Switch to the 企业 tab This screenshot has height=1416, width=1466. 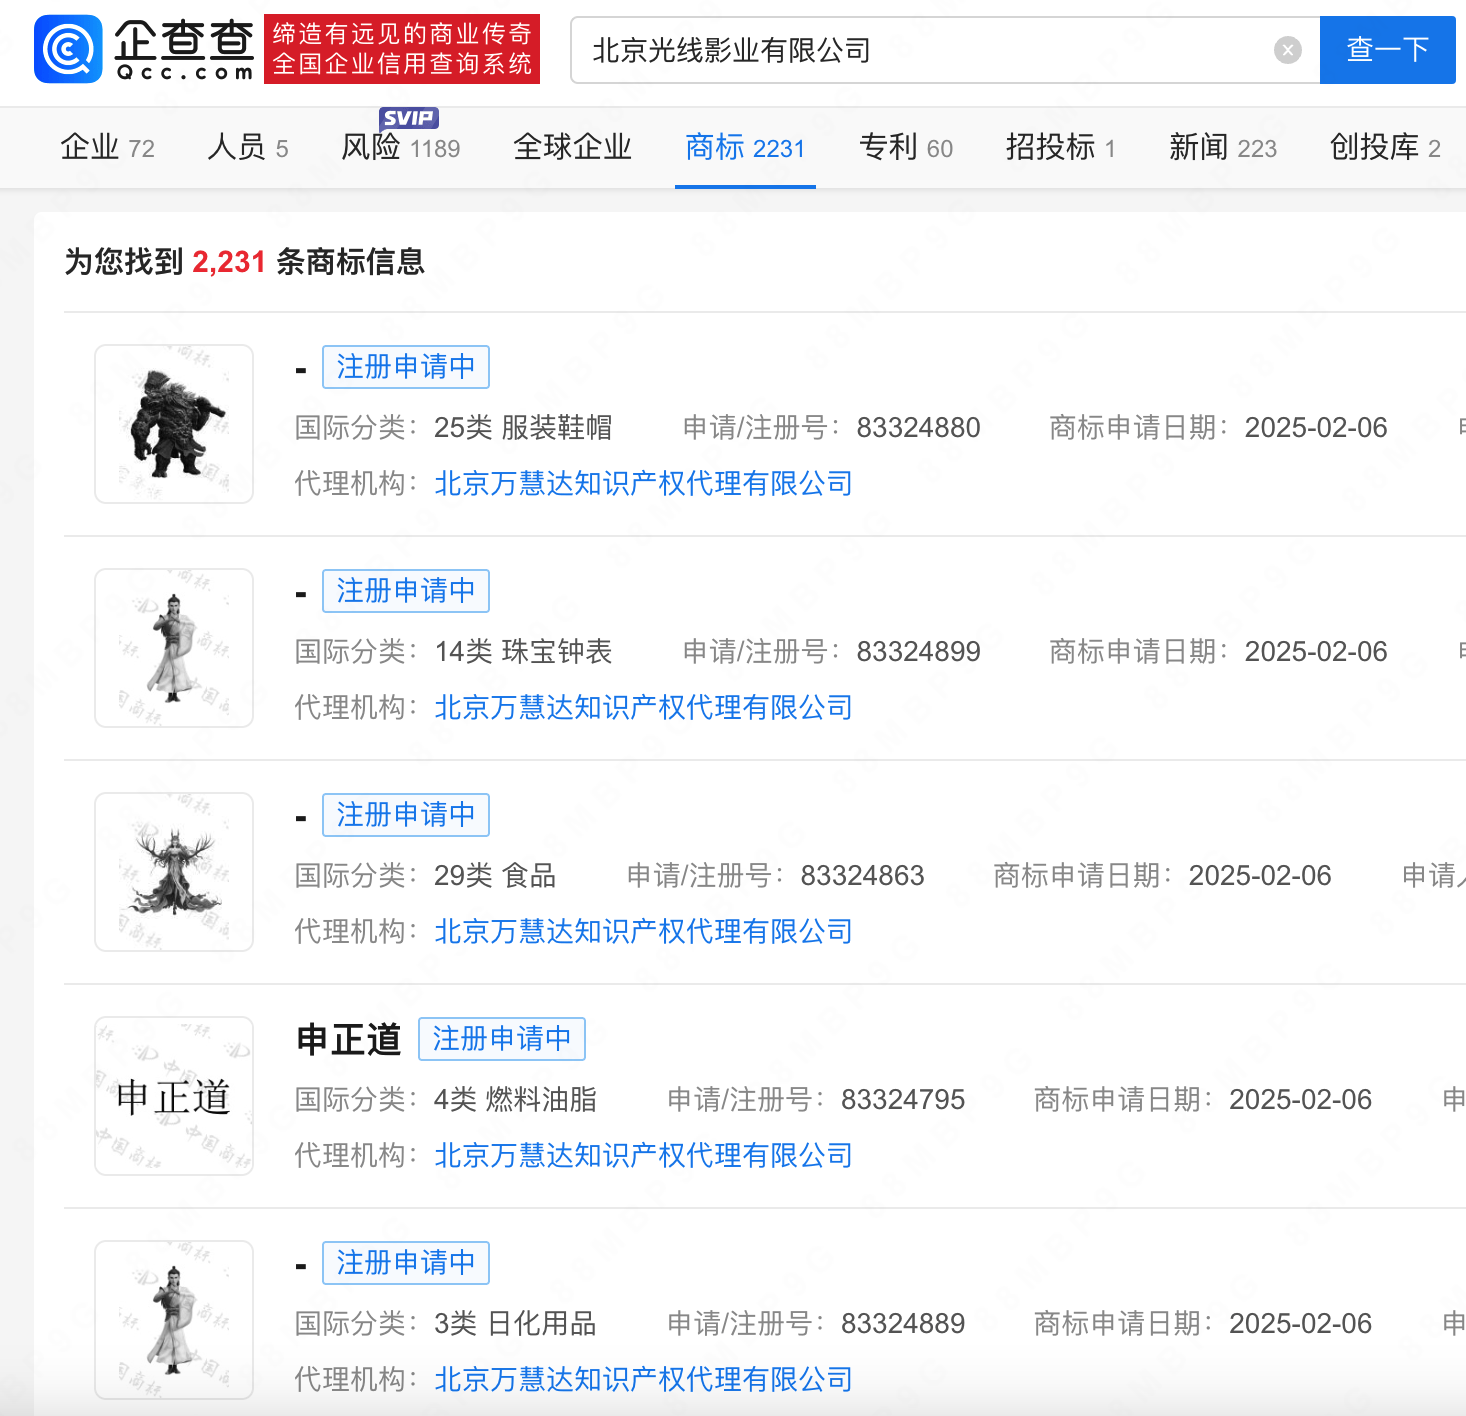107,148
